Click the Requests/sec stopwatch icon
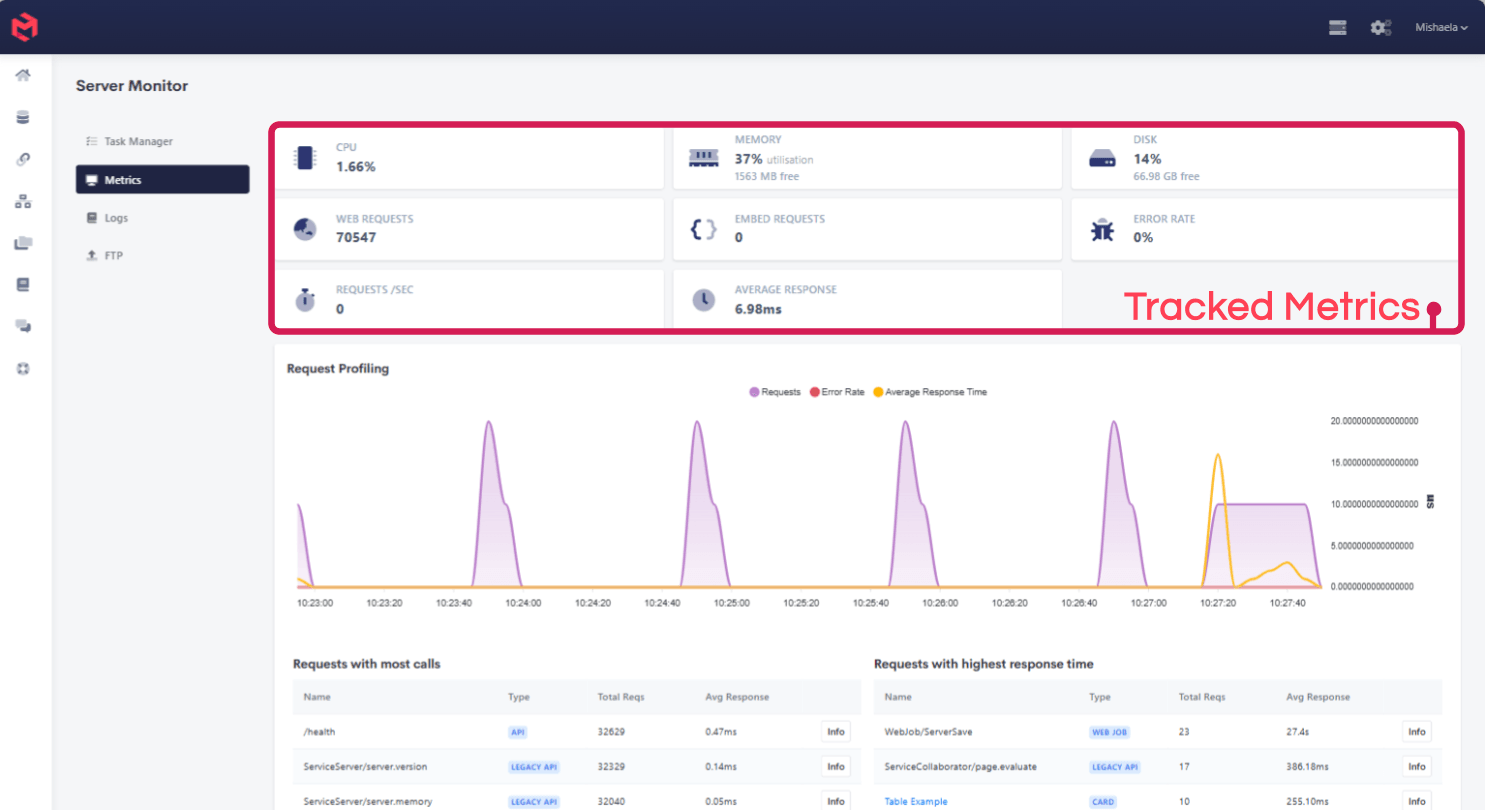This screenshot has width=1485, height=810. tap(305, 299)
